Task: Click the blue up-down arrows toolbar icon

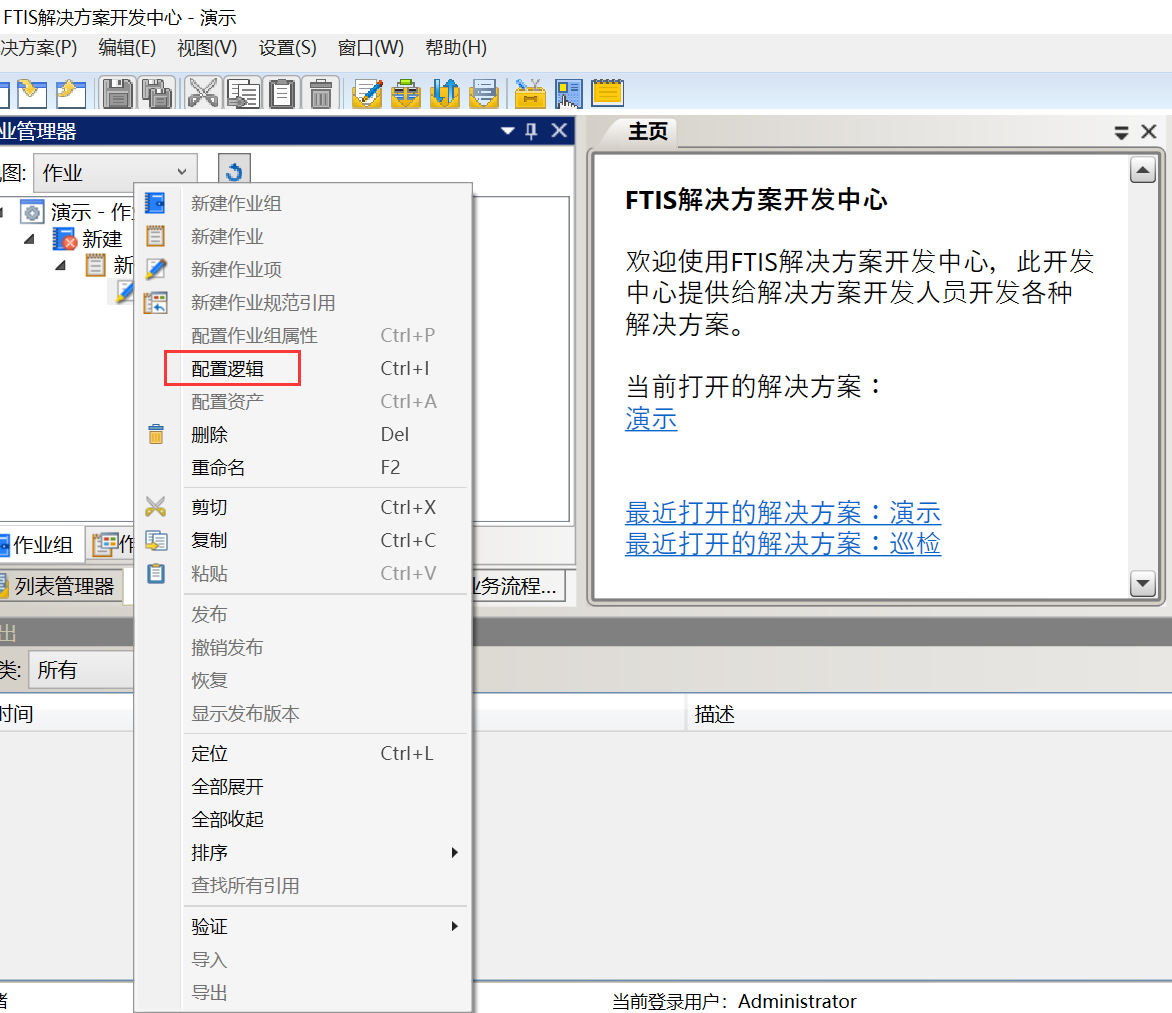Action: [444, 93]
